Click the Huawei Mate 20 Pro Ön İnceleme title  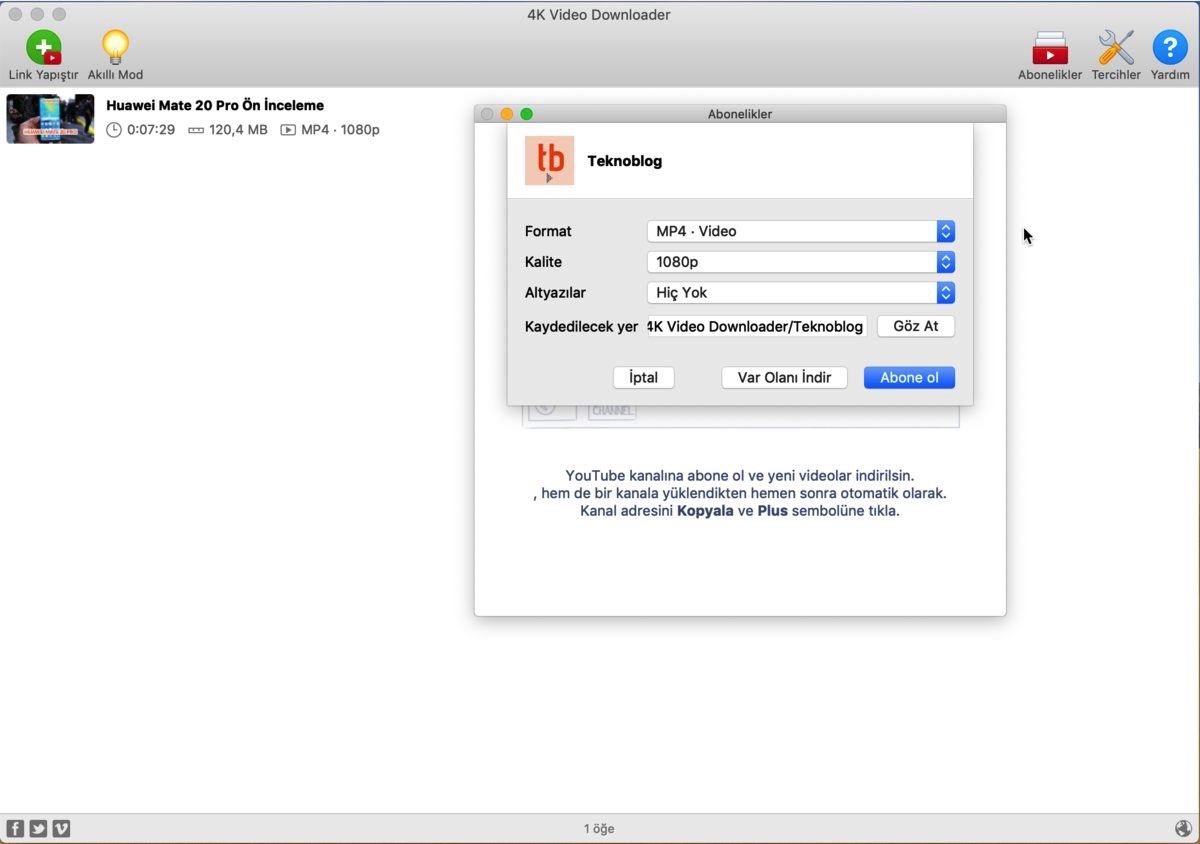click(215, 105)
